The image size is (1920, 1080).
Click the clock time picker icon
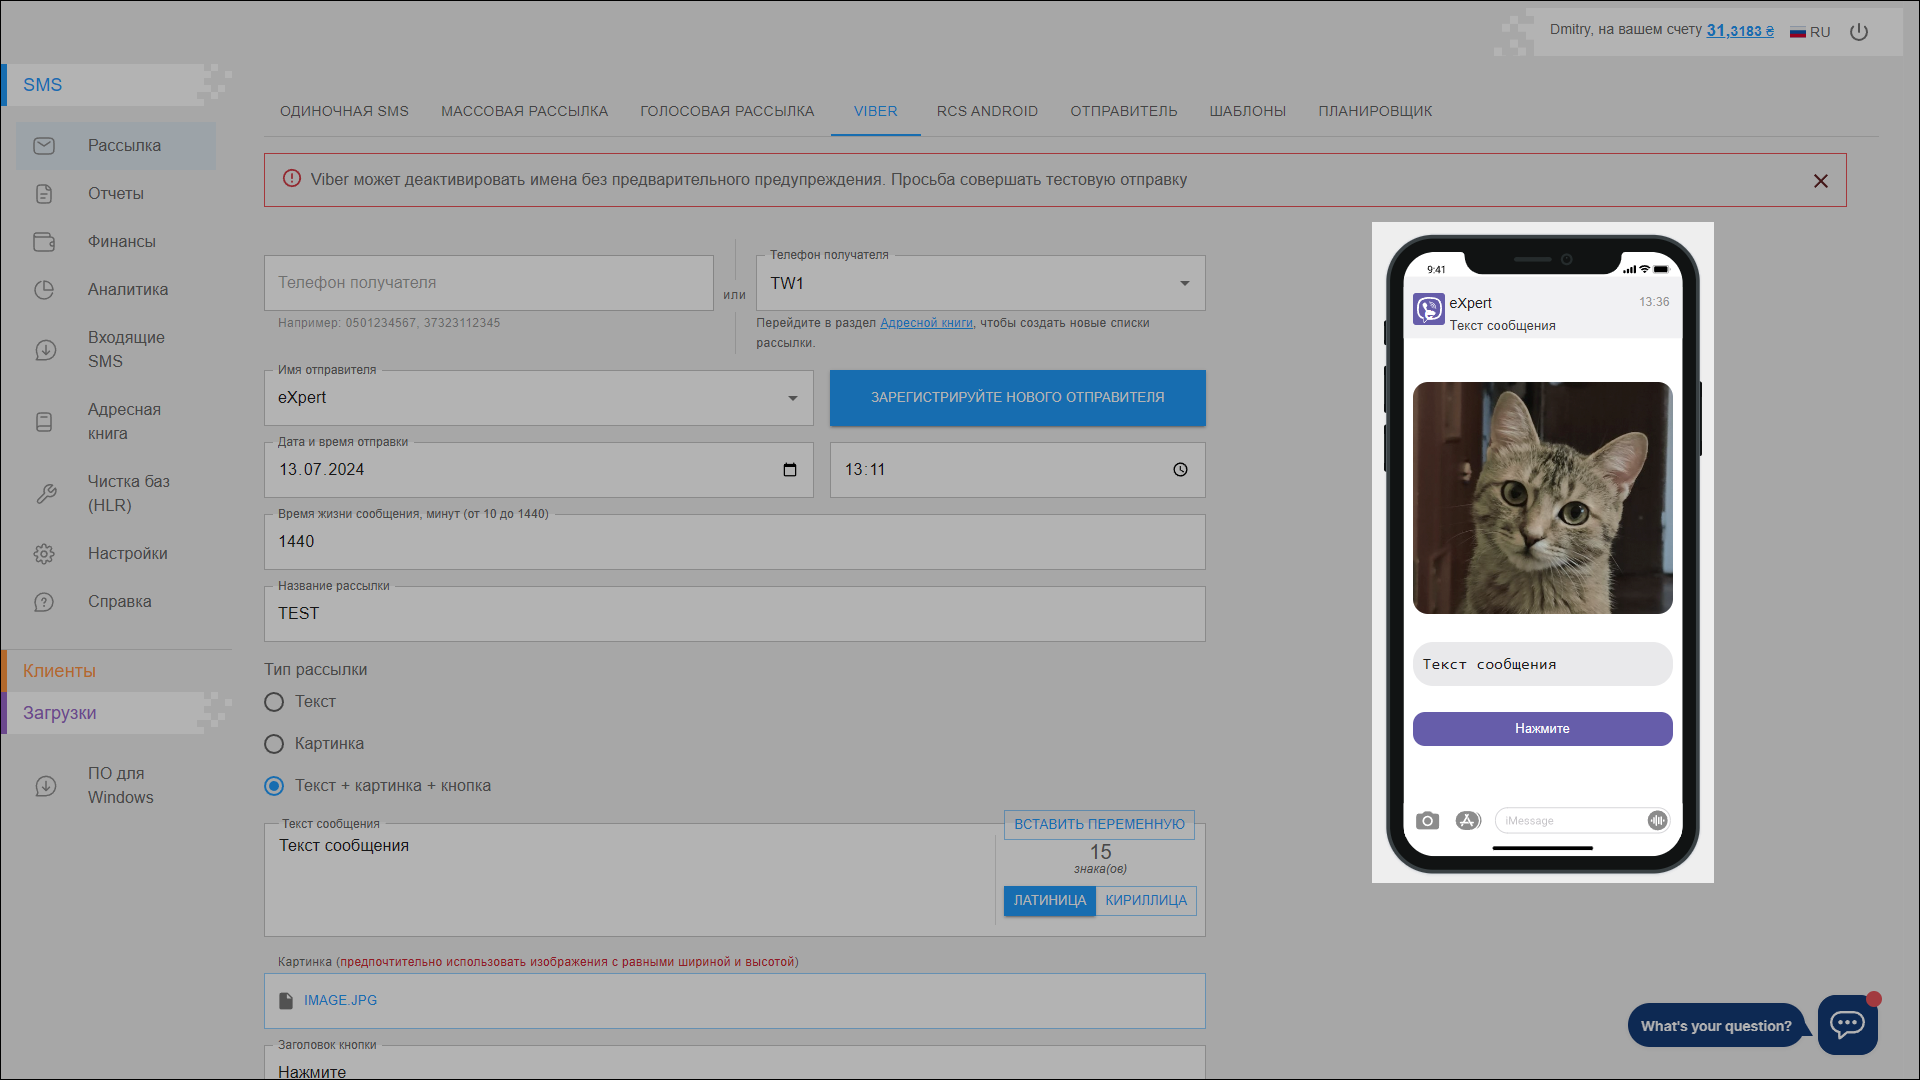click(1180, 470)
